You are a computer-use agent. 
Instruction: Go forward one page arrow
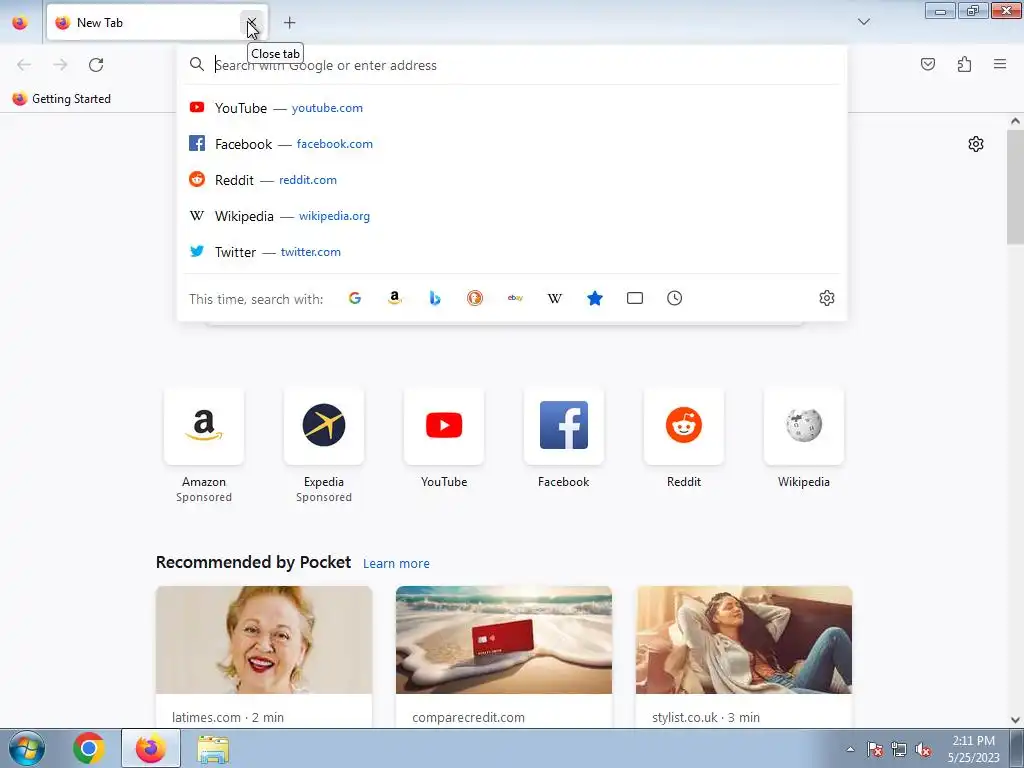(x=60, y=65)
